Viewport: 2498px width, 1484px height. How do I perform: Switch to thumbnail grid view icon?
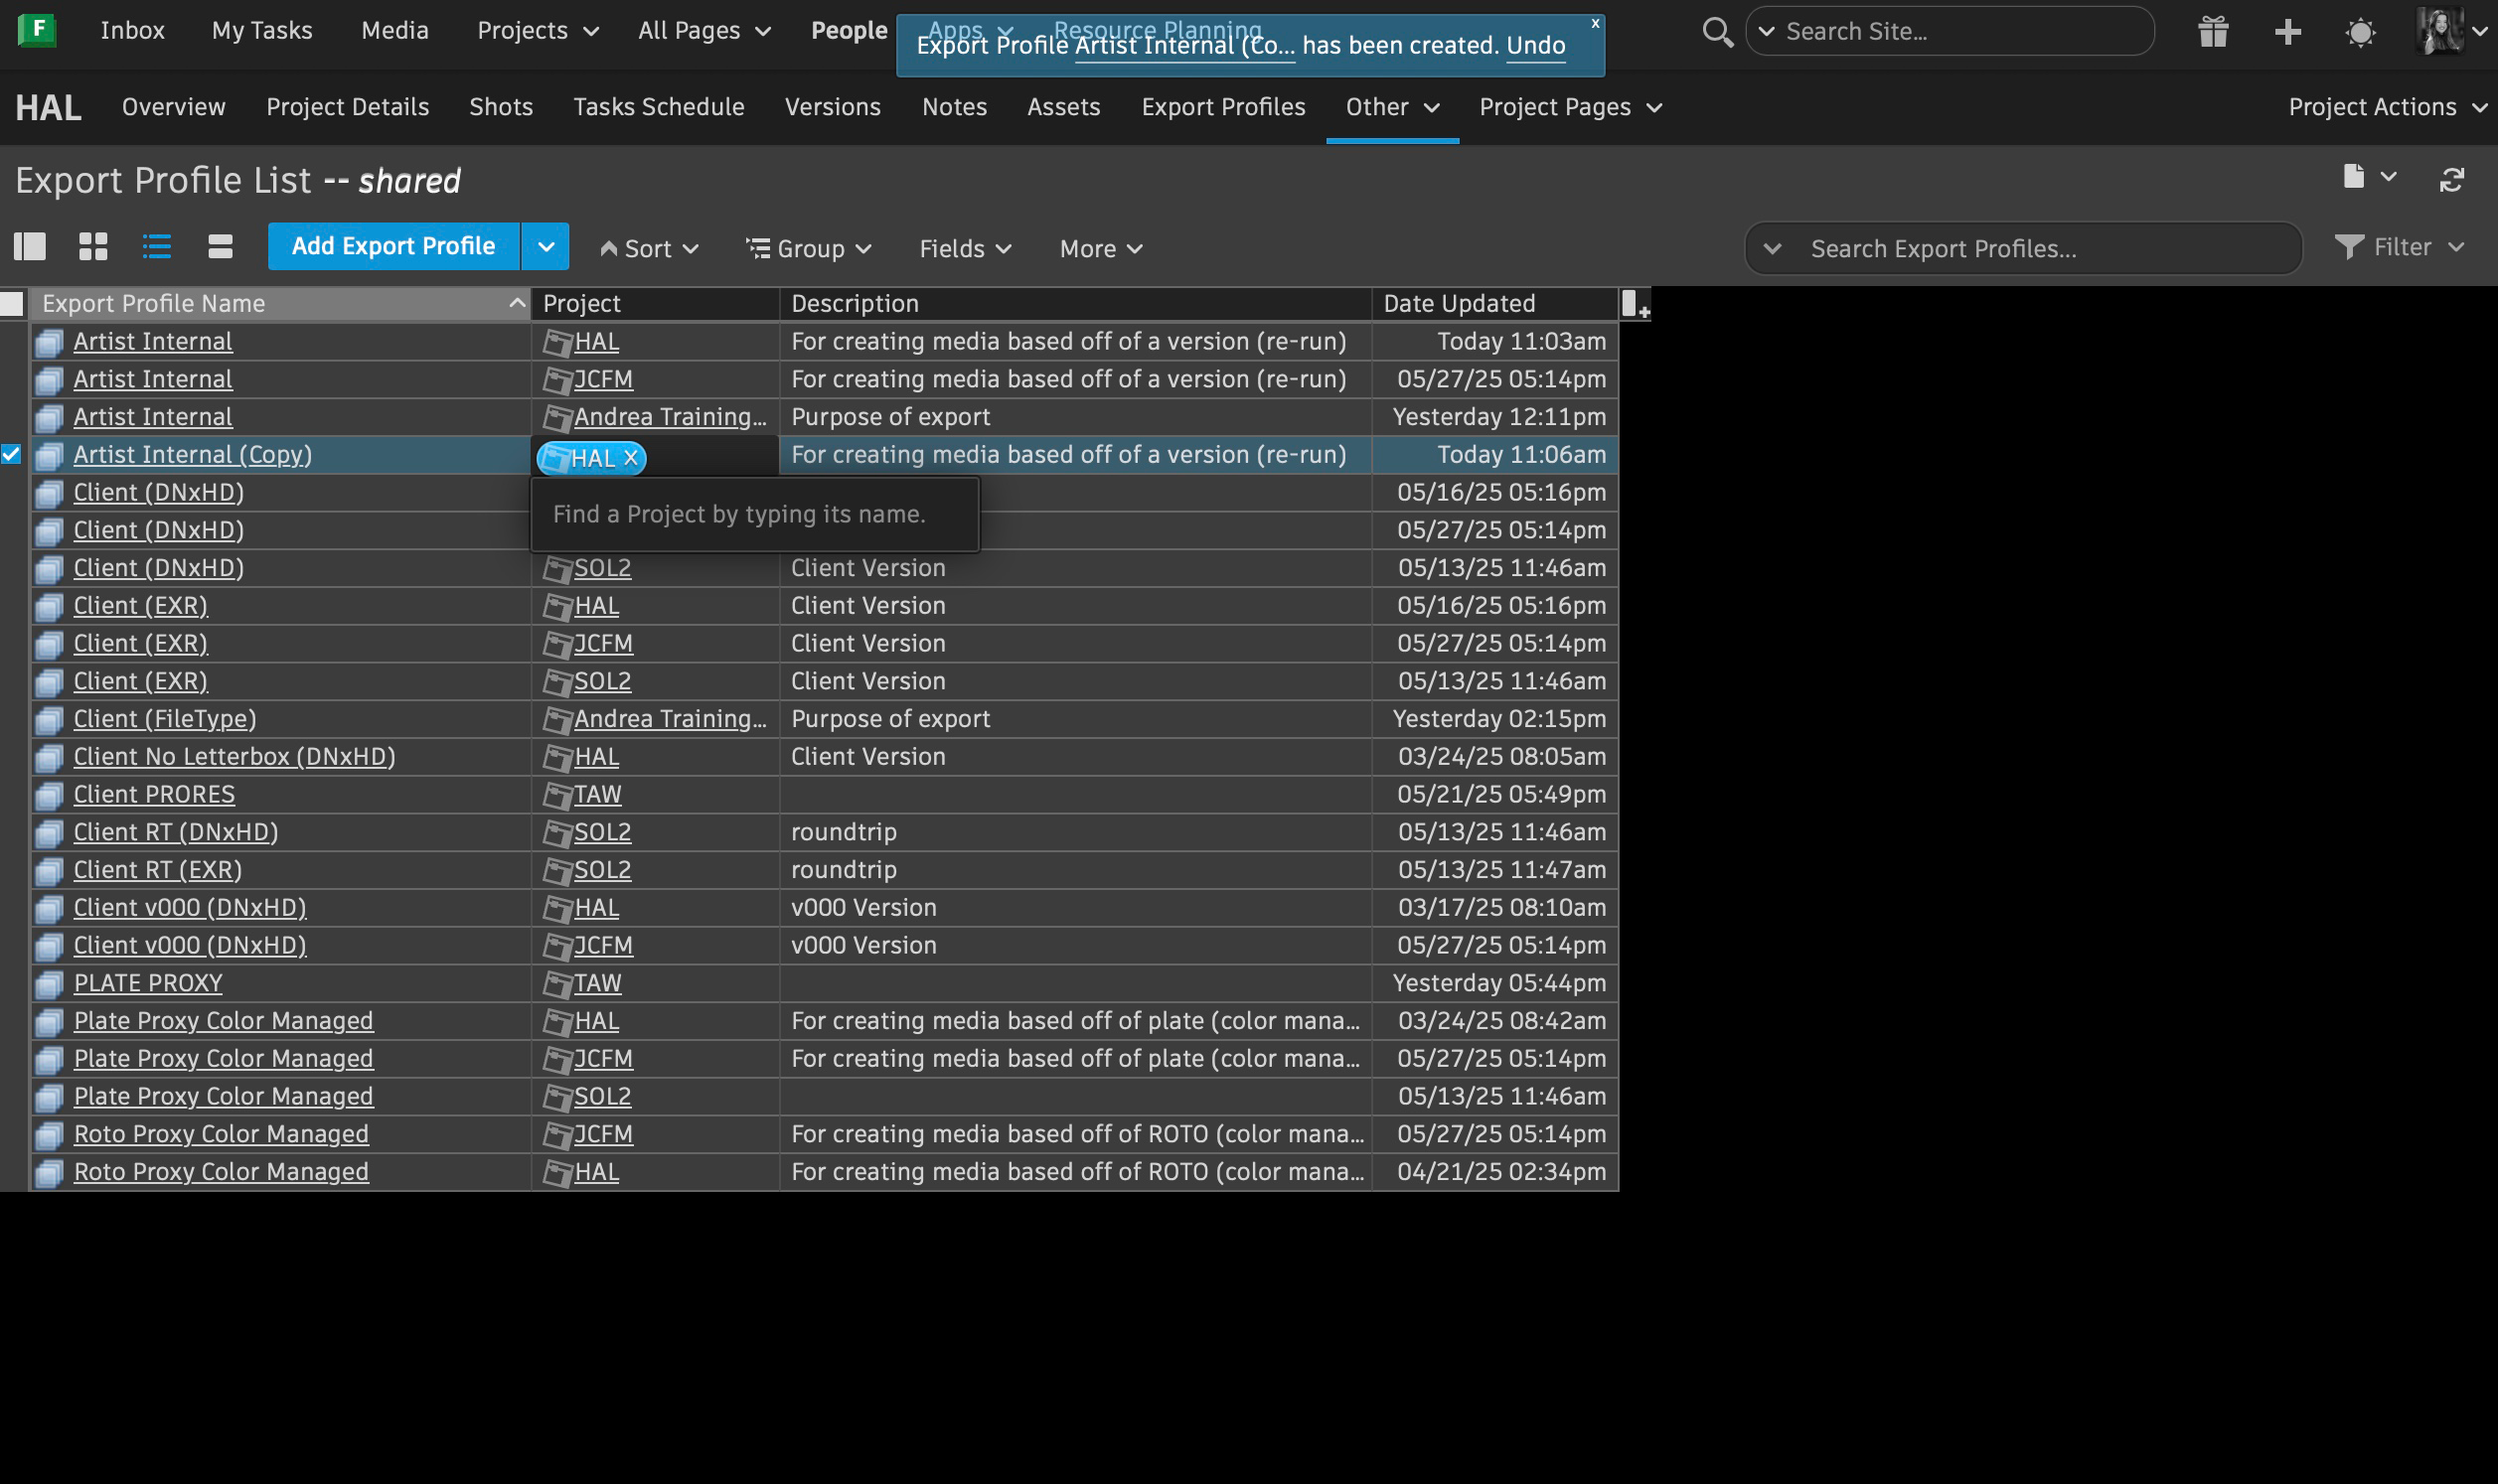tap(93, 246)
